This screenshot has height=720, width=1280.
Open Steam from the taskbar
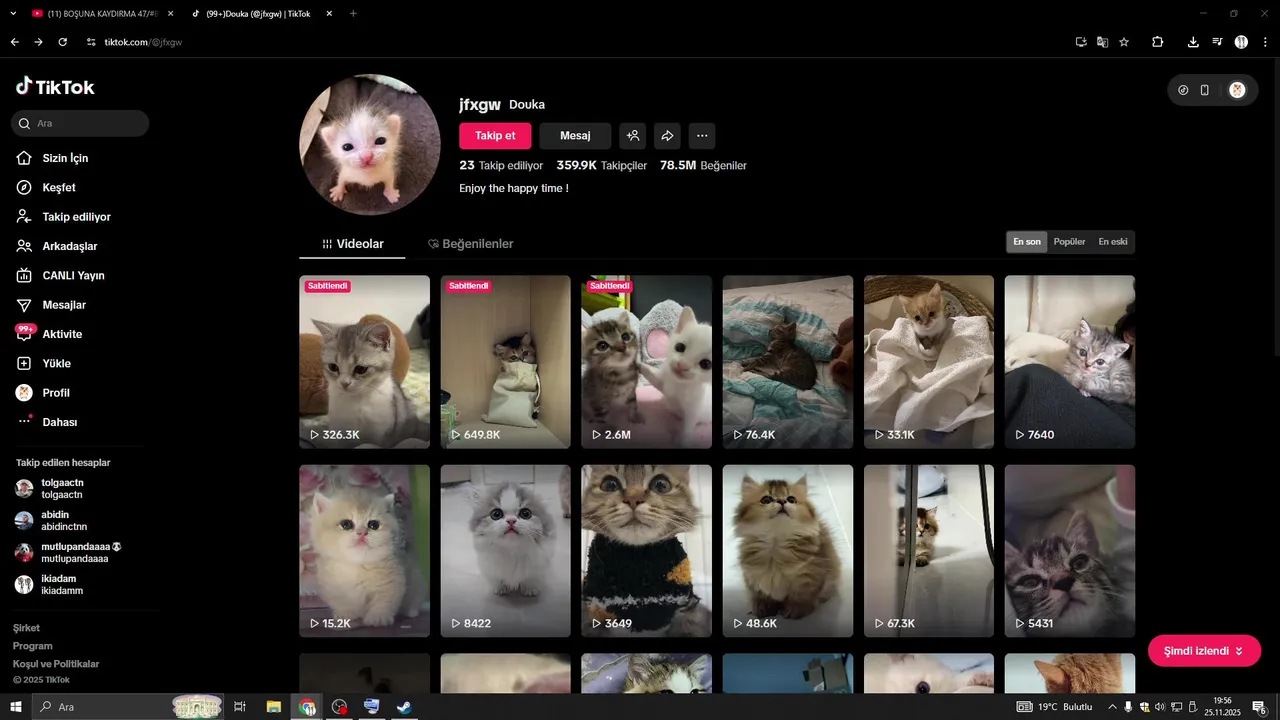(x=404, y=707)
